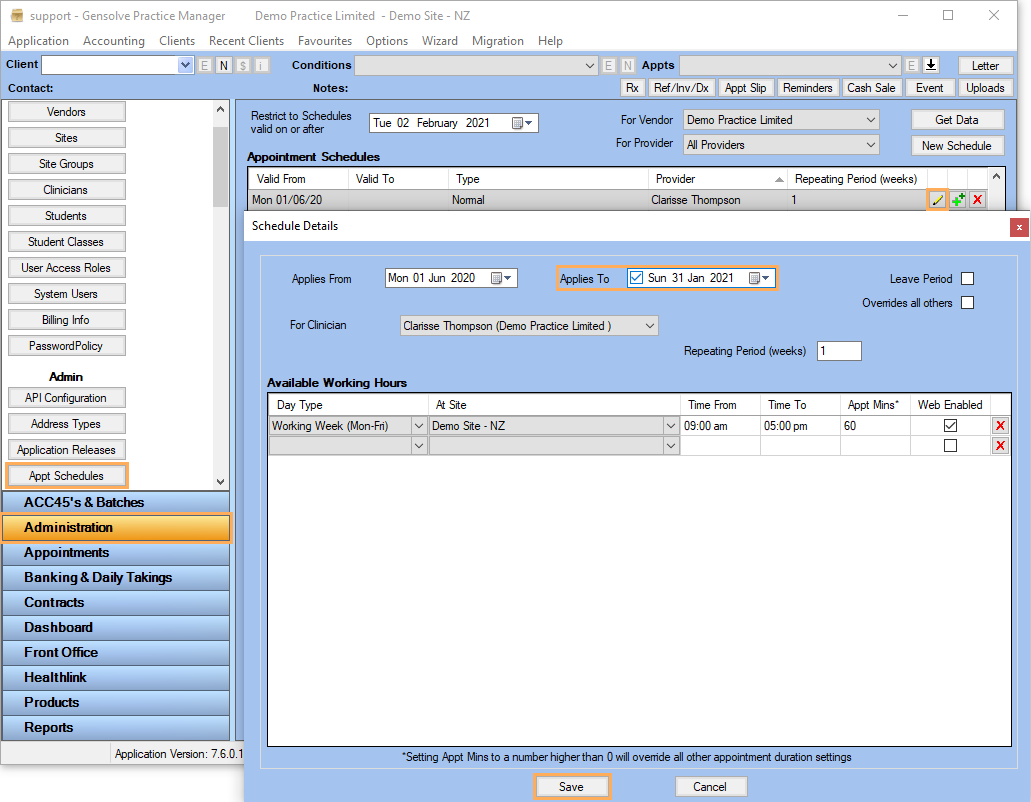Enable the Leave Period checkbox
Image resolution: width=1031 pixels, height=802 pixels.
967,279
